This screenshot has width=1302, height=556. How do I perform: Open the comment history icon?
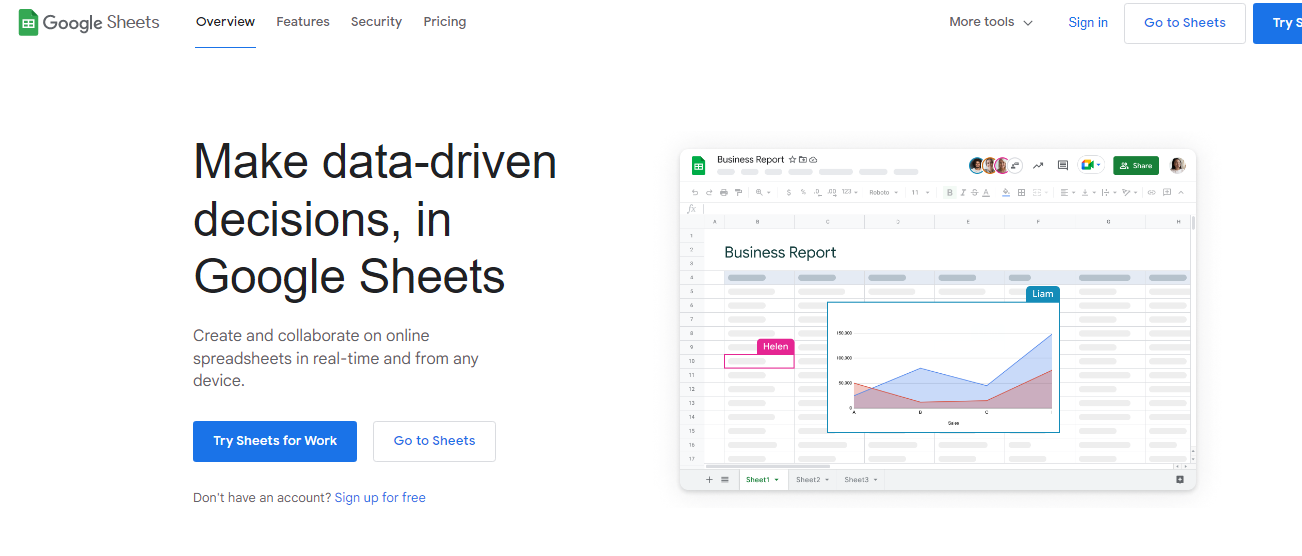pos(1063,165)
